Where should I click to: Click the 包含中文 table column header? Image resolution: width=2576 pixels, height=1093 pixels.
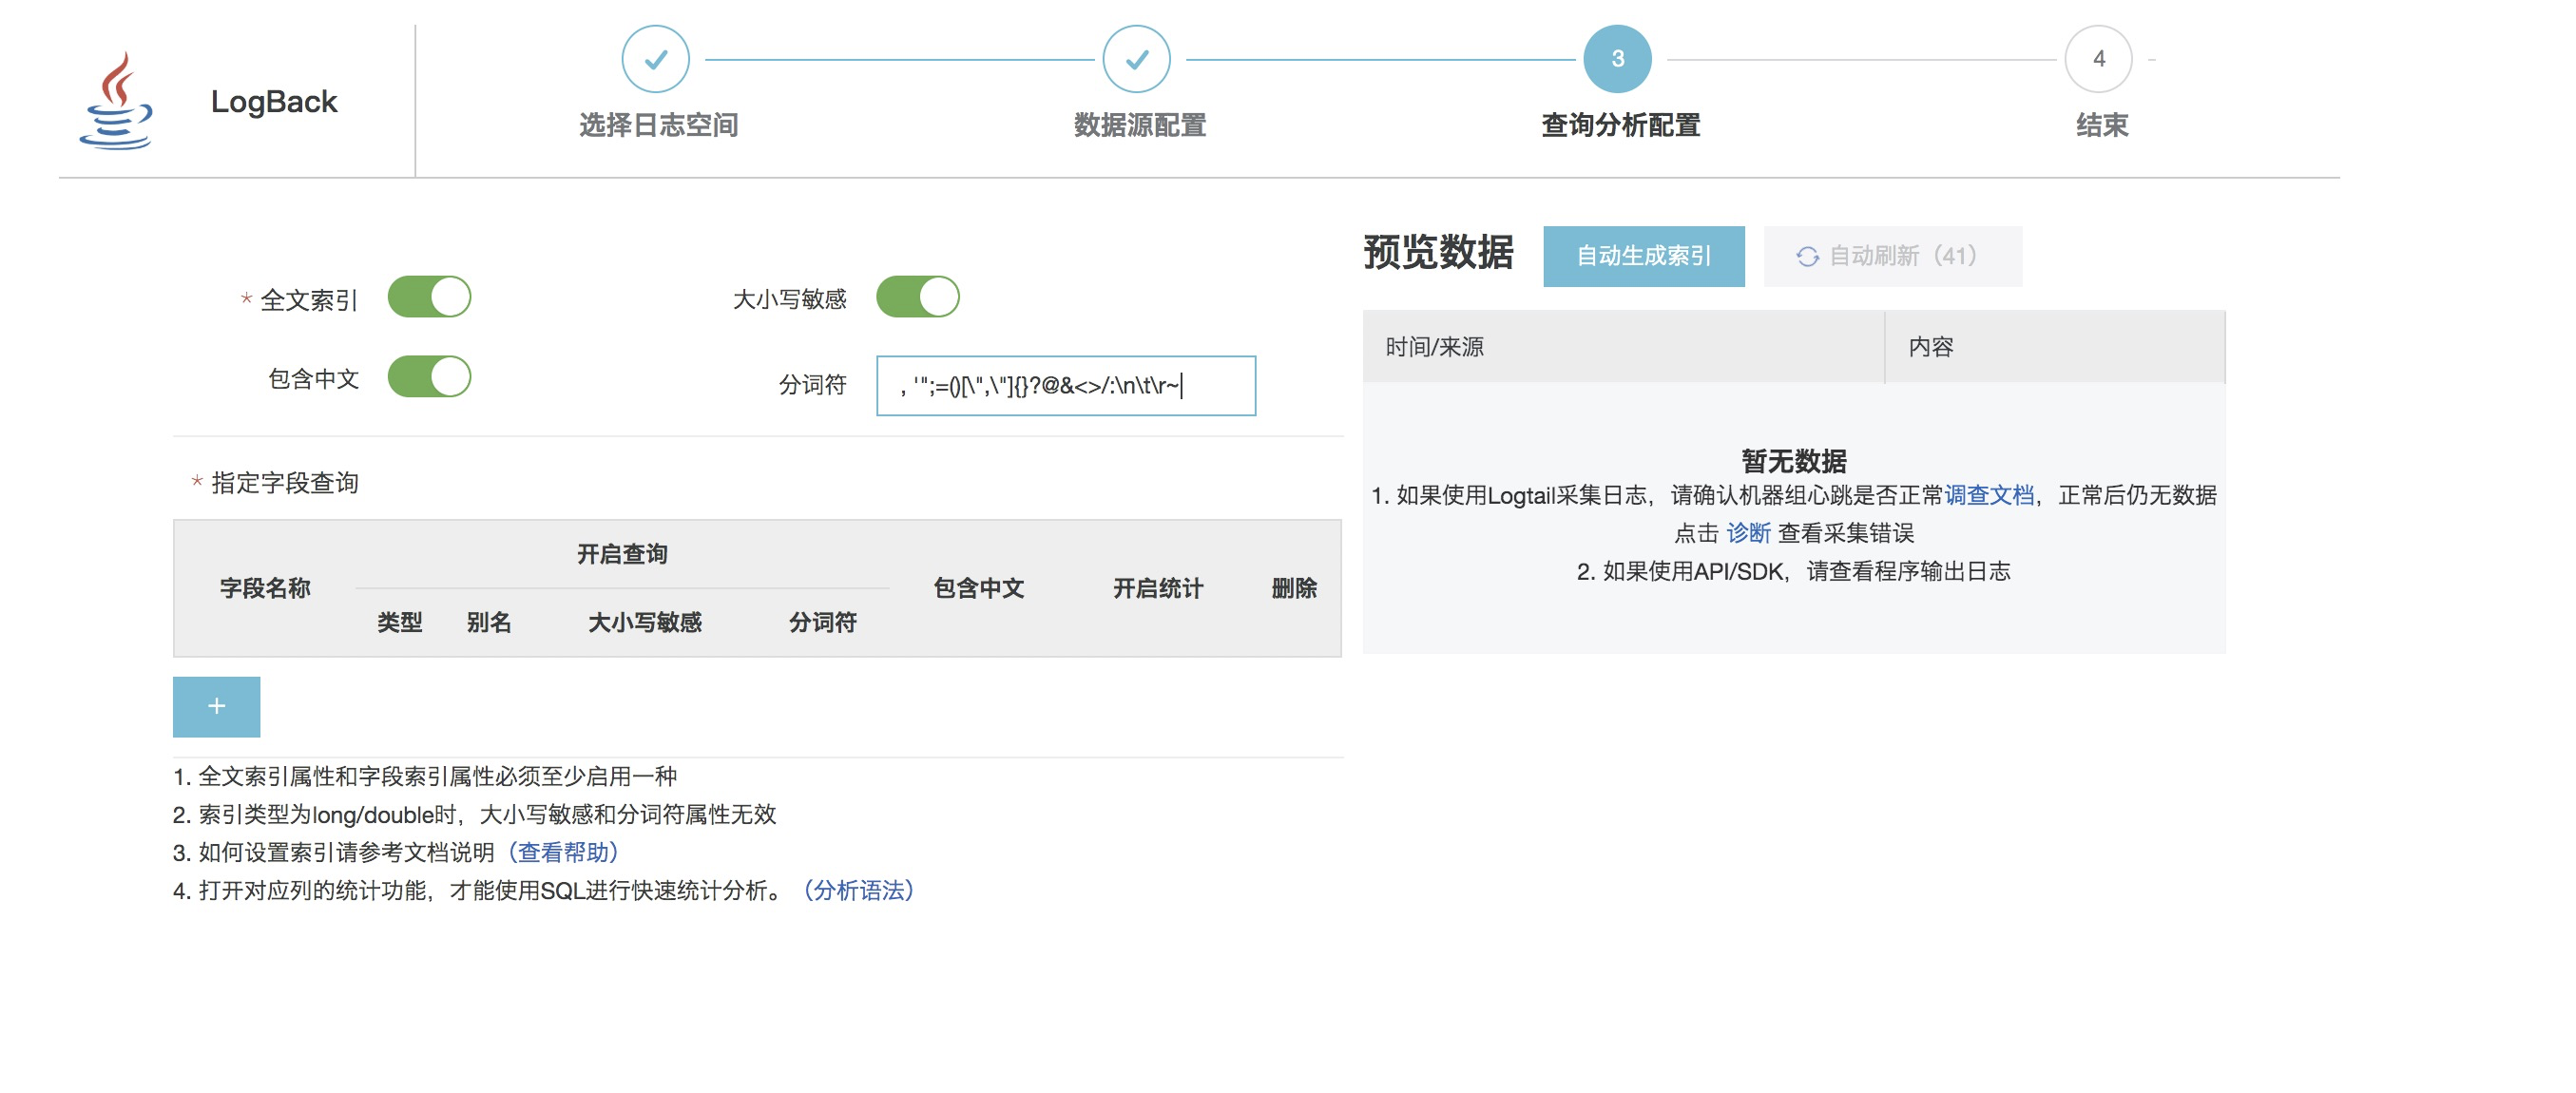coord(978,588)
